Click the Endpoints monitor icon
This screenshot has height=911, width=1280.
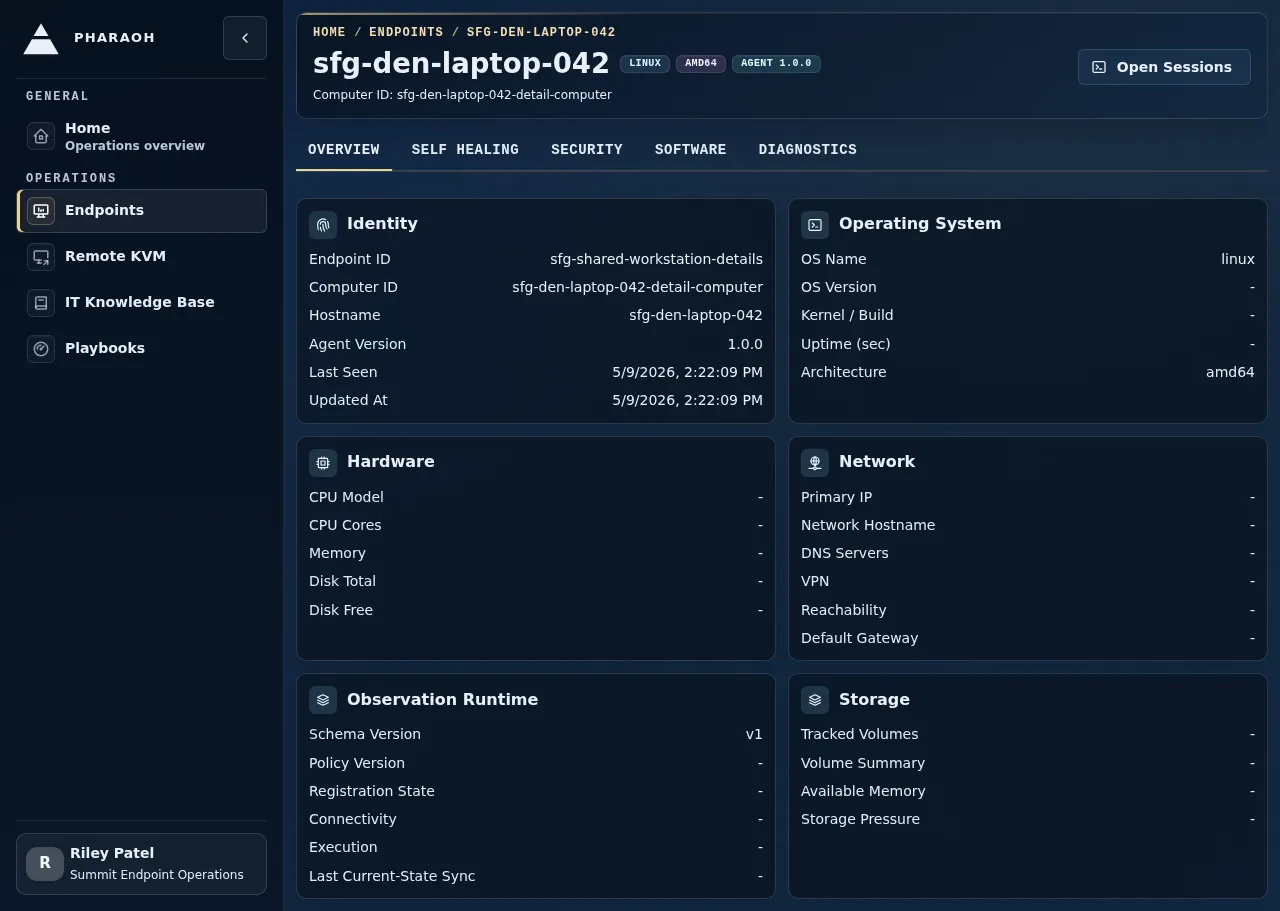pyautogui.click(x=41, y=211)
